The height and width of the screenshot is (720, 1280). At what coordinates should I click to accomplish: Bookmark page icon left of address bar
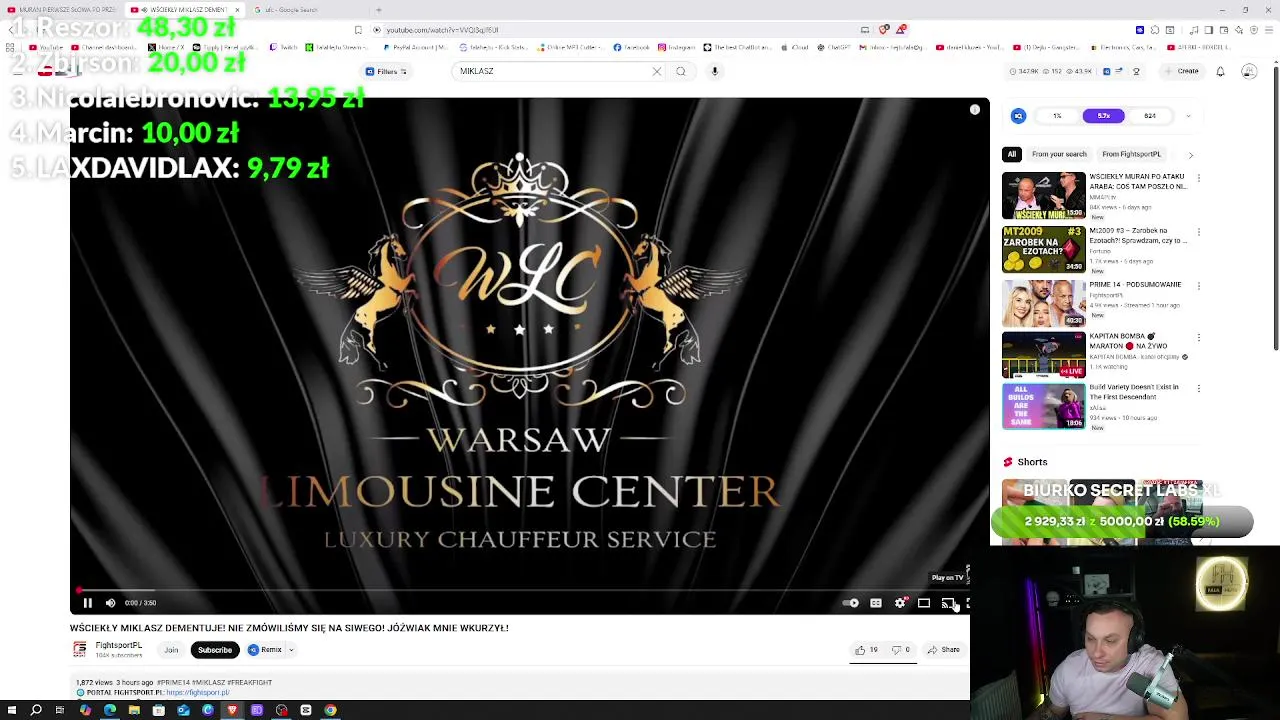pos(358,30)
